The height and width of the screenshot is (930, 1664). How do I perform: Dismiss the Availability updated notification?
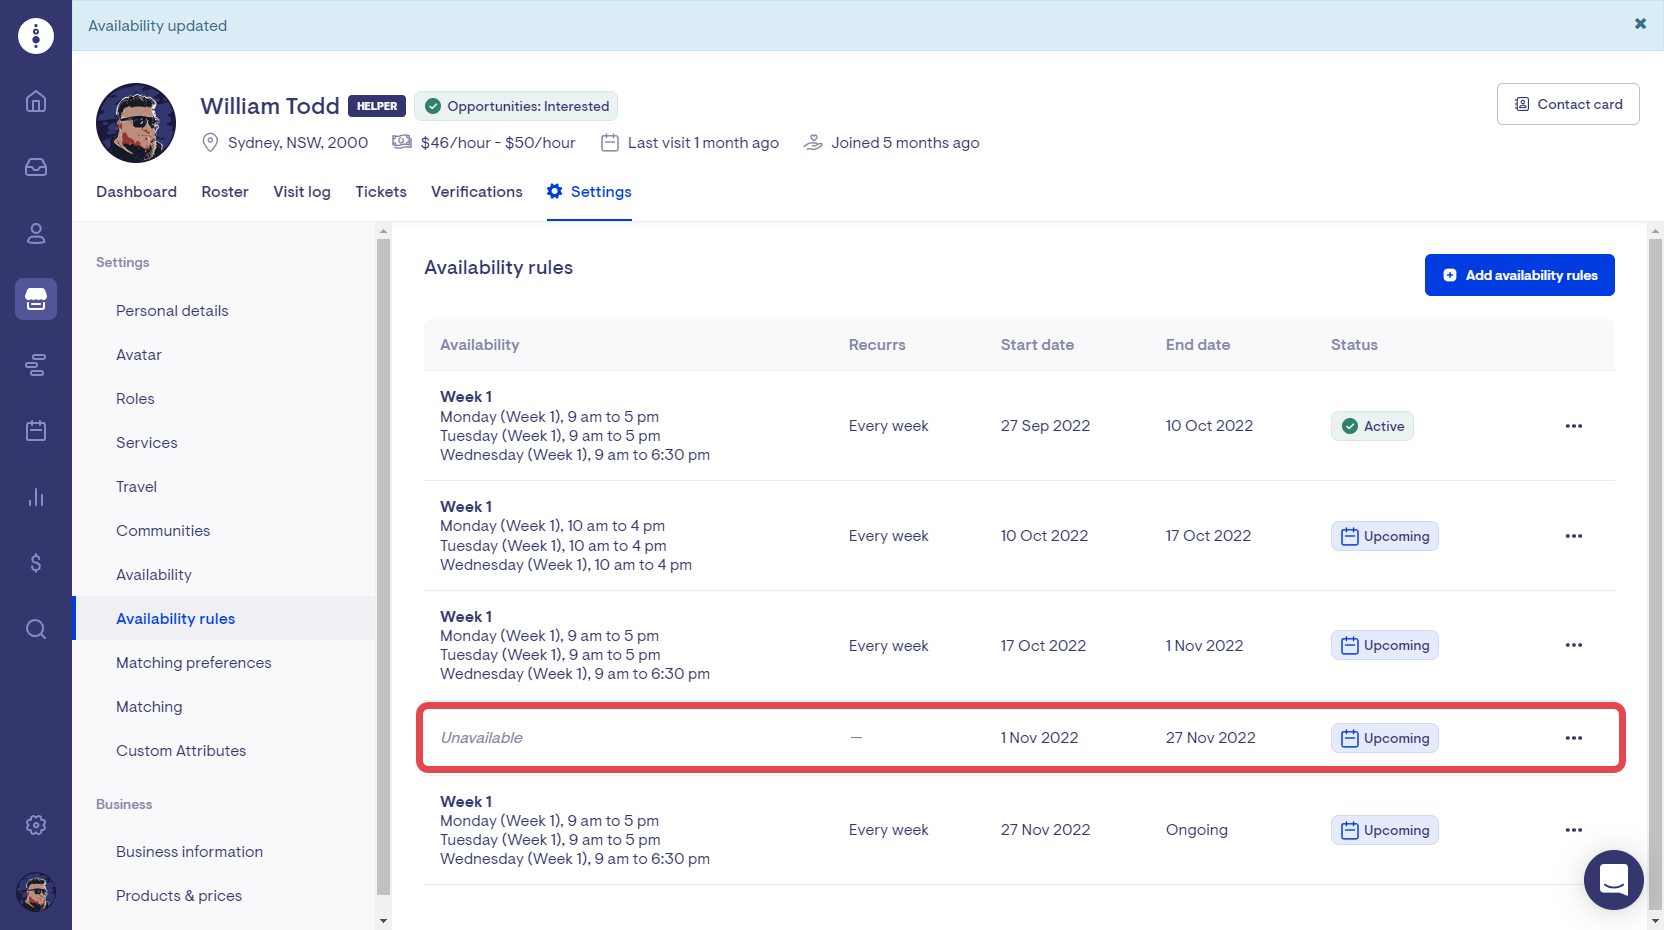(1640, 24)
